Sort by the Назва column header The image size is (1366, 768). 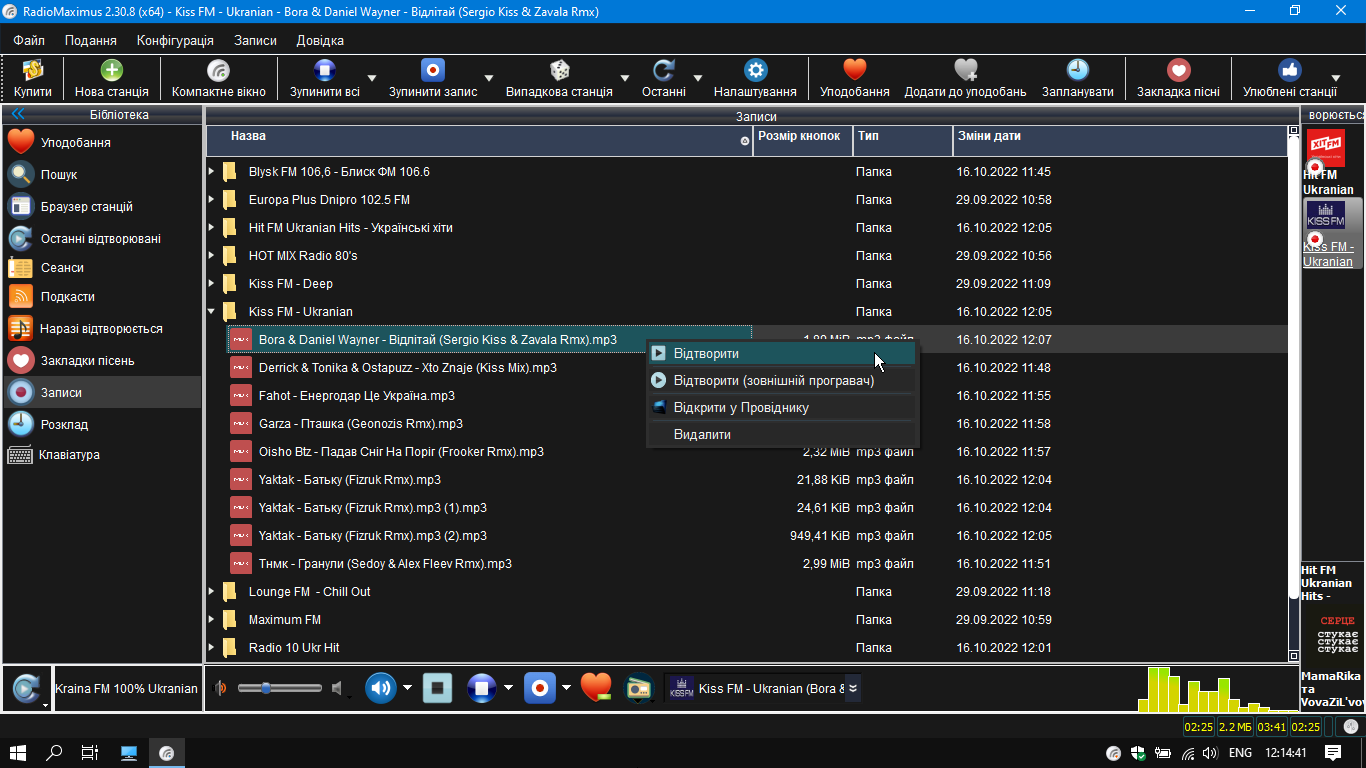[479, 141]
